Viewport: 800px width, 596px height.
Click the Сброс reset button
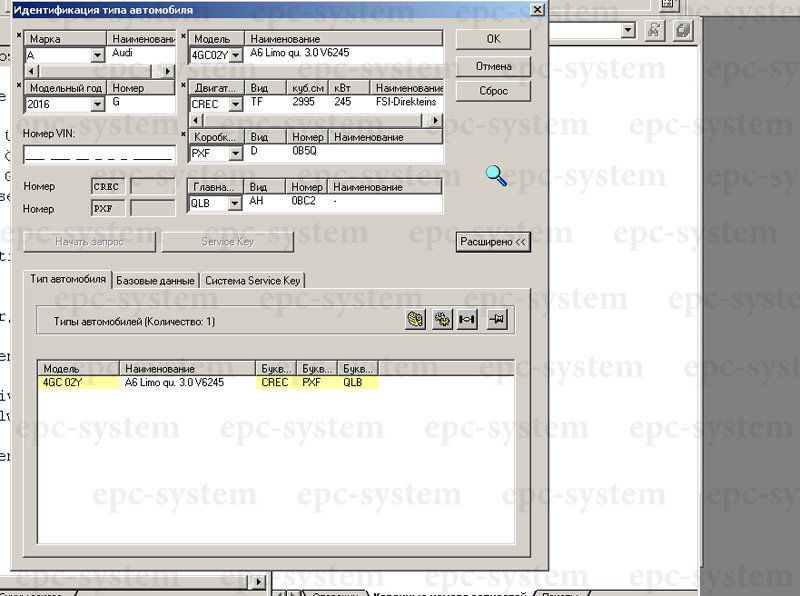[493, 91]
